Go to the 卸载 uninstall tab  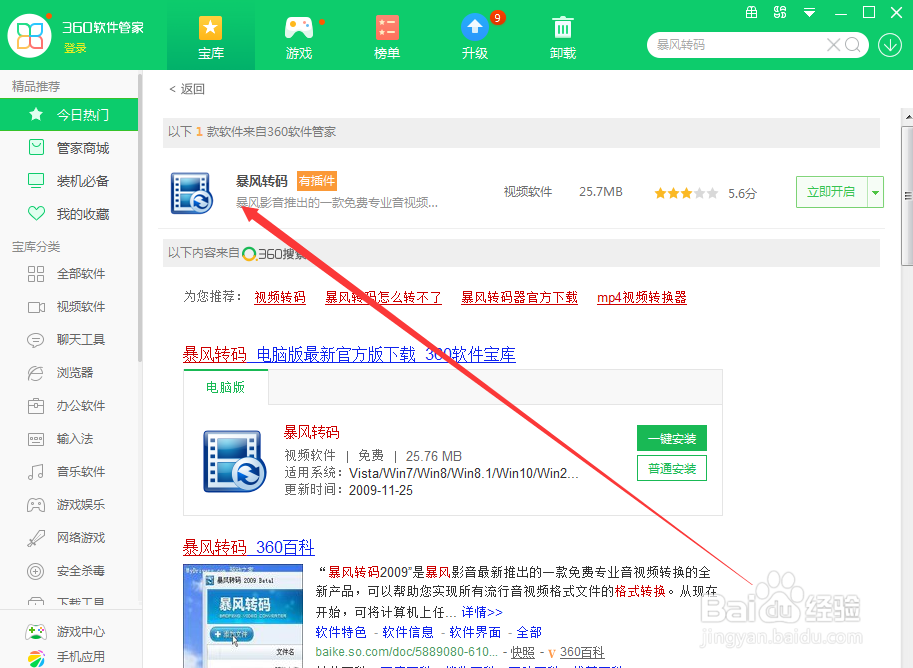(x=562, y=38)
